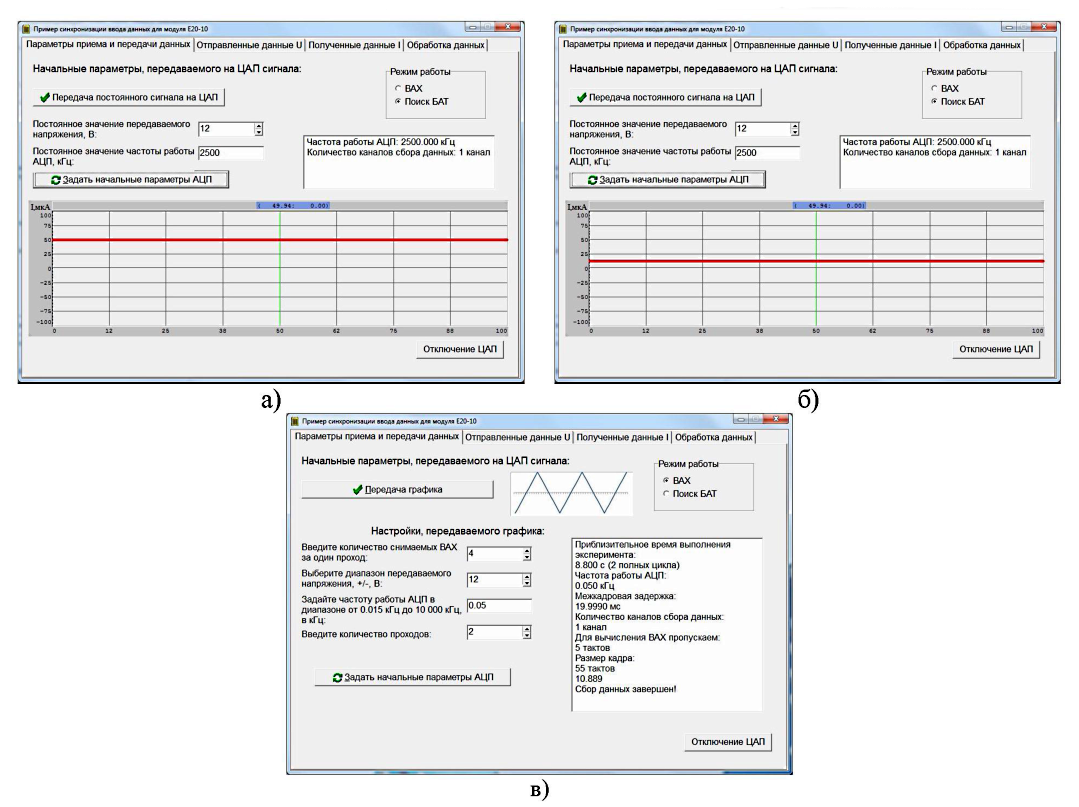Click the 'Частота работы АЦП: 2500.000 кГц' line in window б)
The height and width of the screenshot is (807, 1079).
click(917, 142)
